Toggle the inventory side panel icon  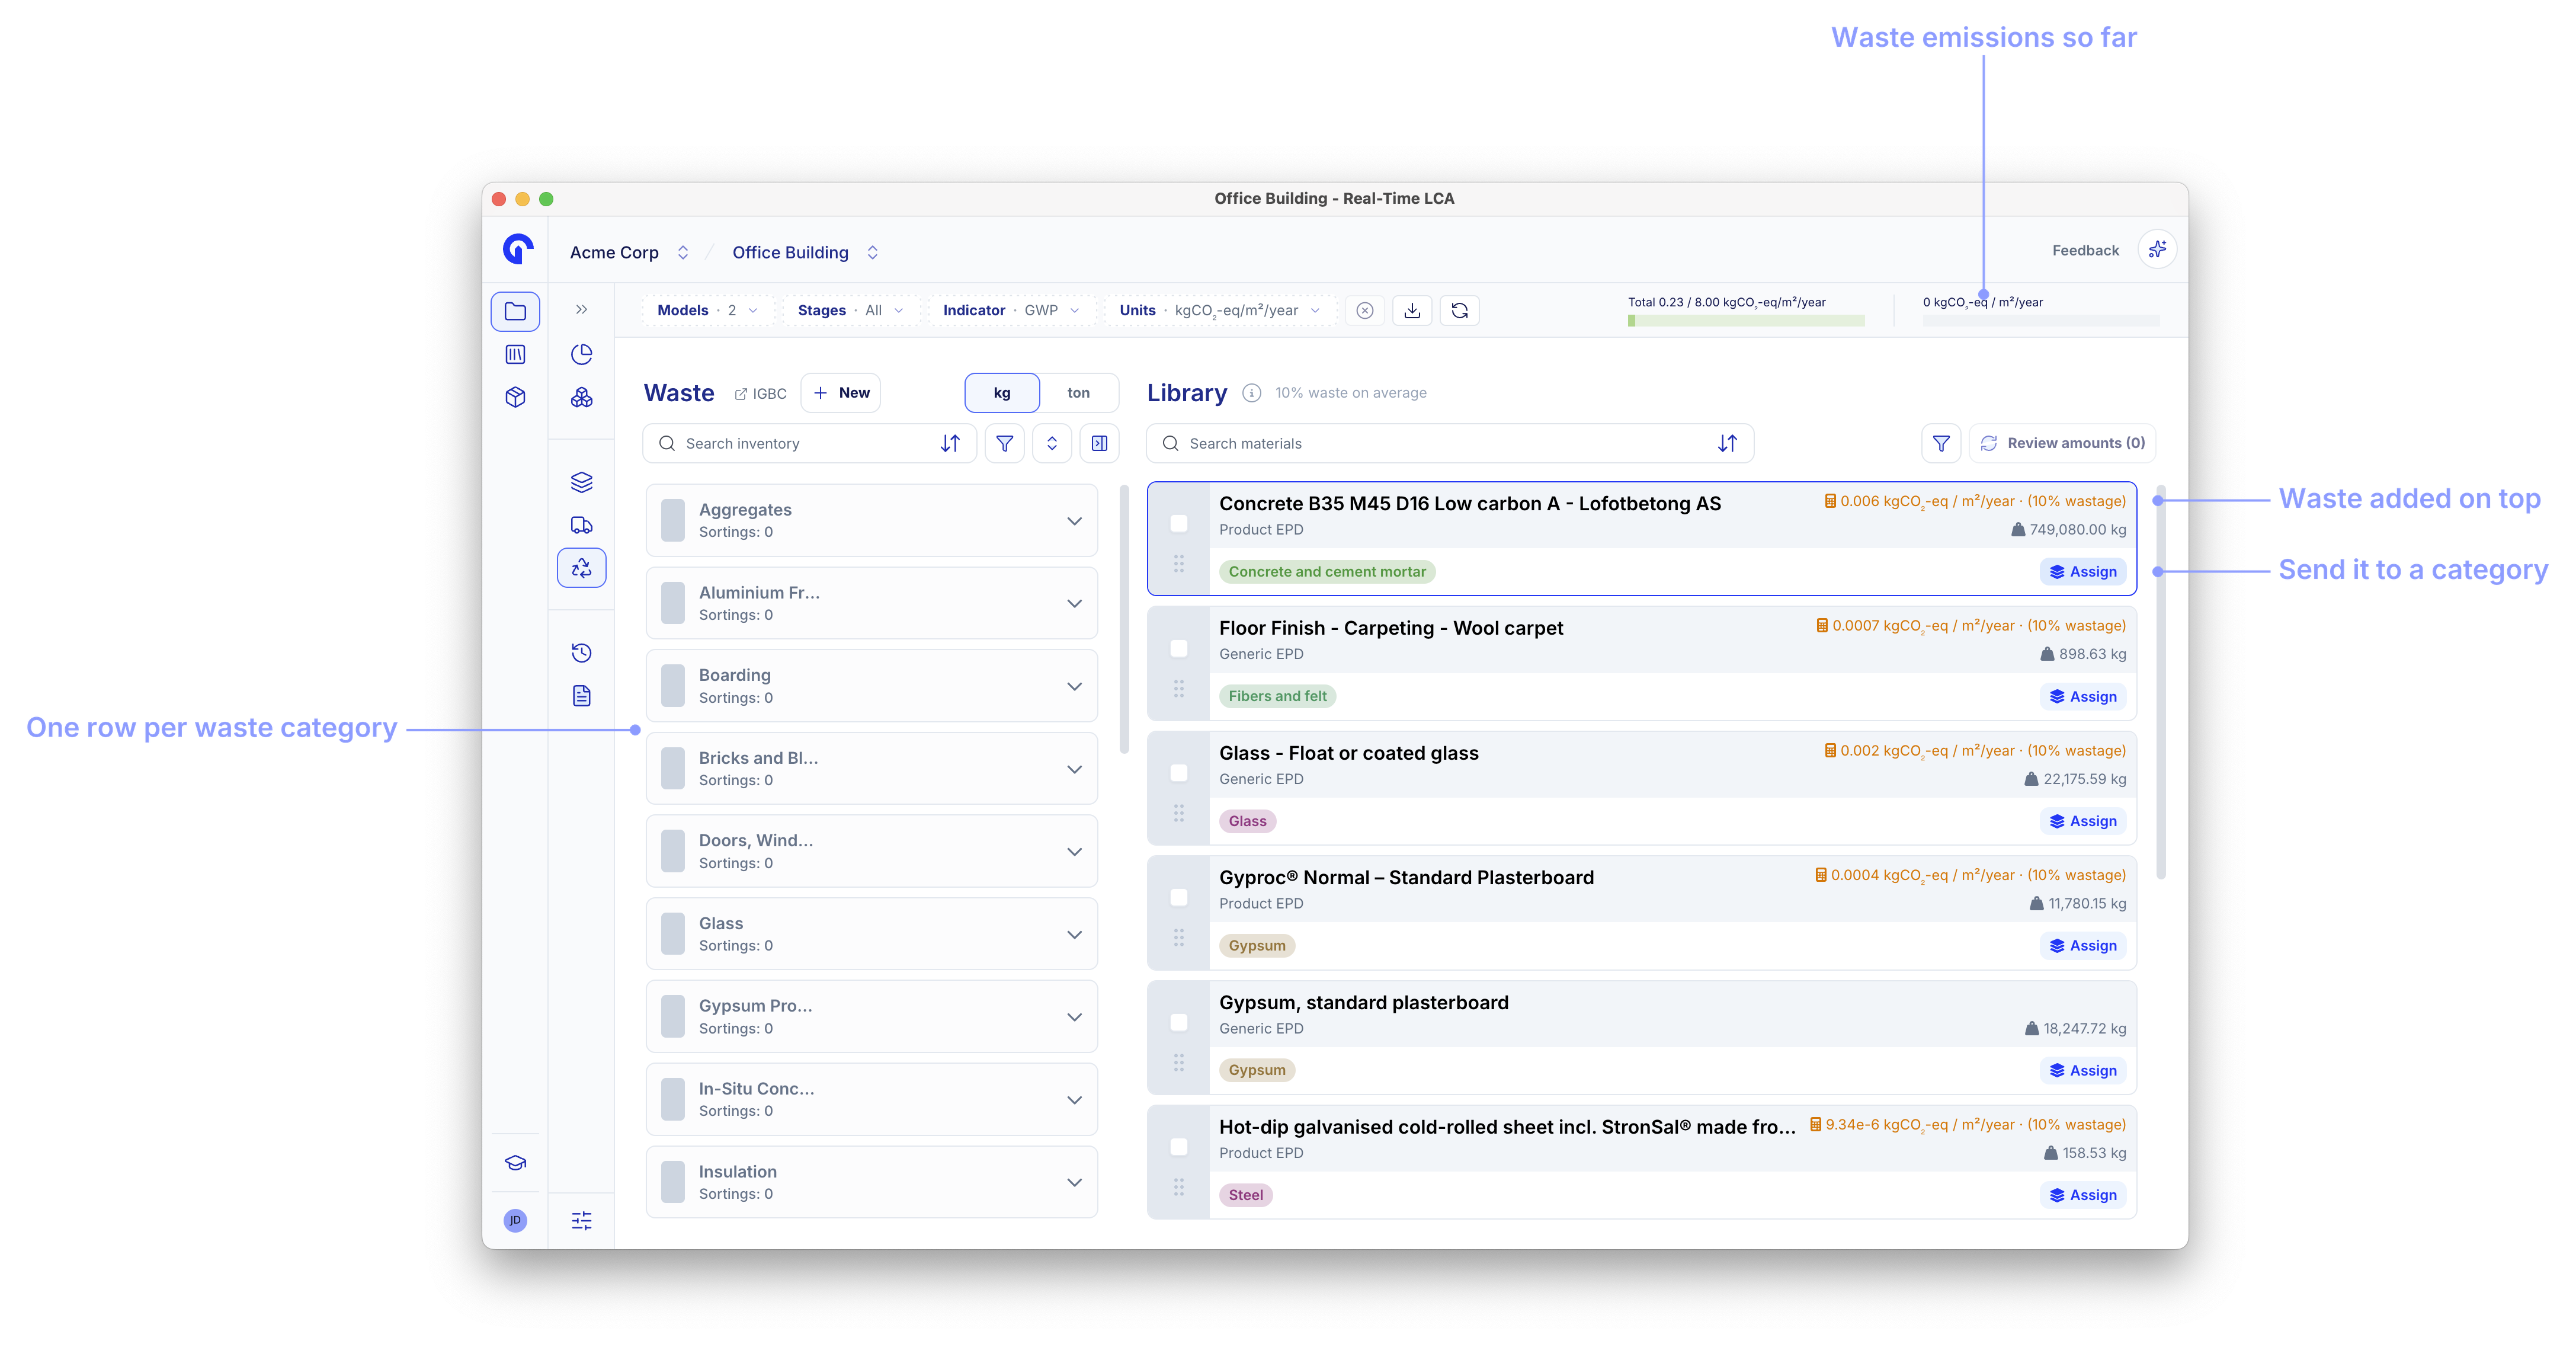1099,443
